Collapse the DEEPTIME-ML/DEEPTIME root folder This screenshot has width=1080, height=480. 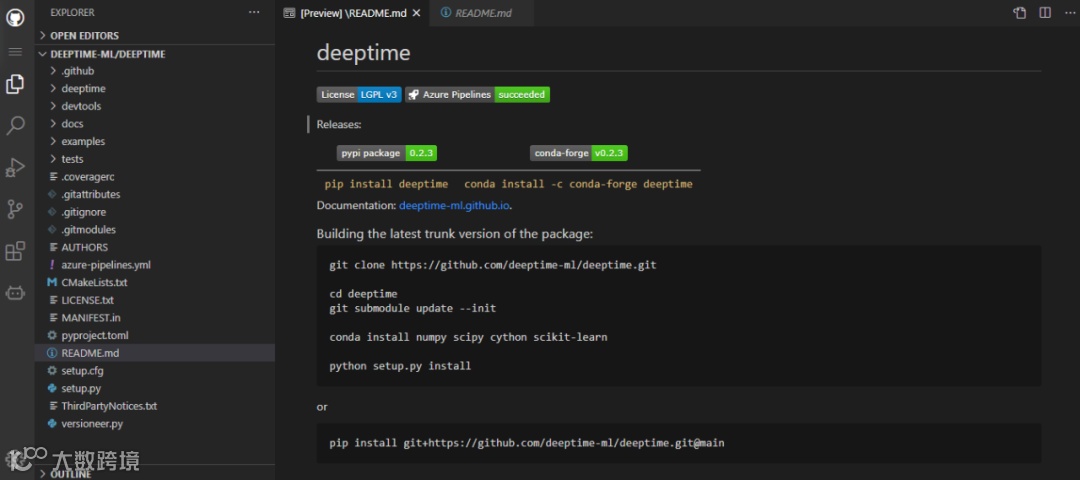pyautogui.click(x=155, y=54)
